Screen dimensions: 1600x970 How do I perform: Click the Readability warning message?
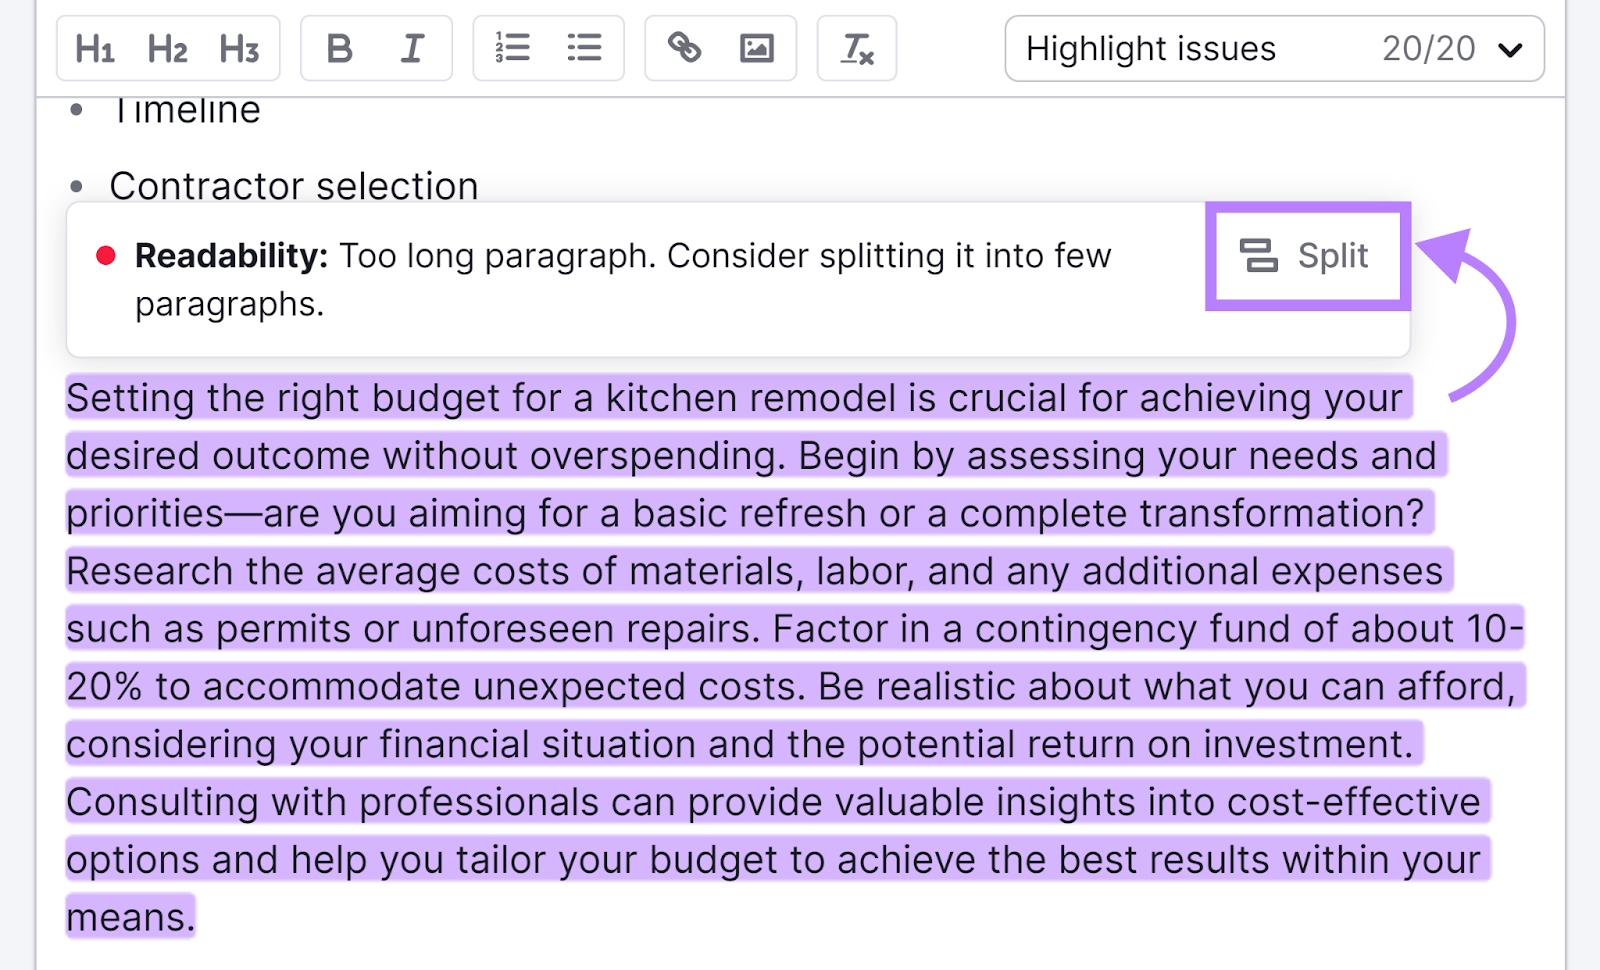click(x=622, y=279)
